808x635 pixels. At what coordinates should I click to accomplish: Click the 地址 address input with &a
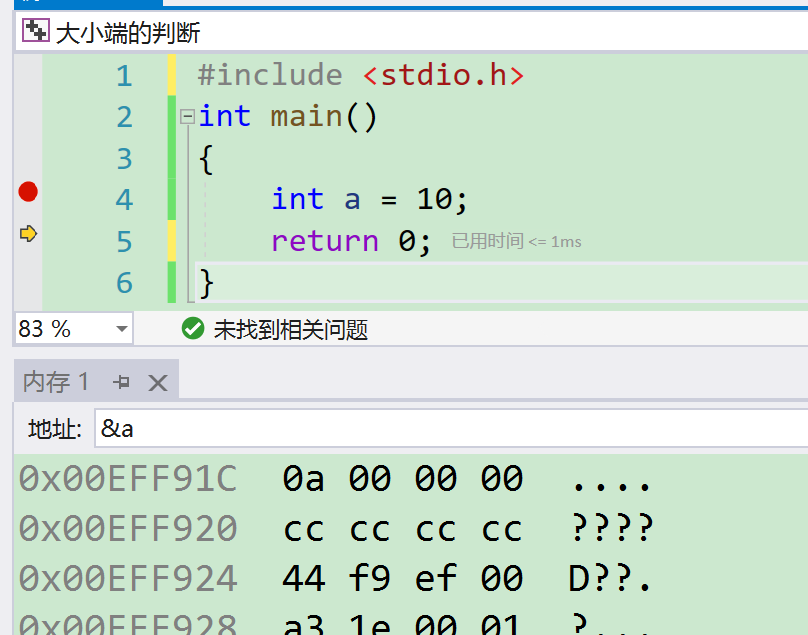click(451, 428)
